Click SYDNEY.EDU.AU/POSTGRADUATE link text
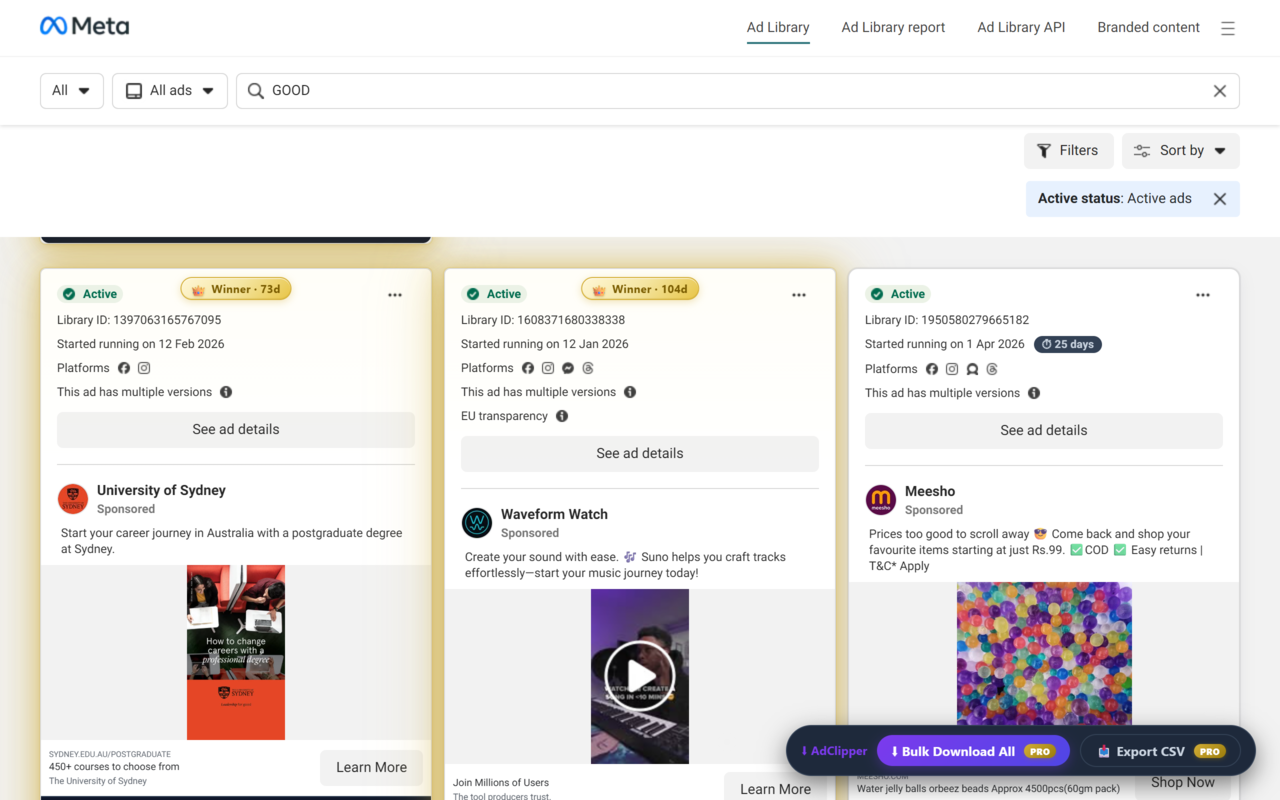1280x800 pixels. pos(110,754)
